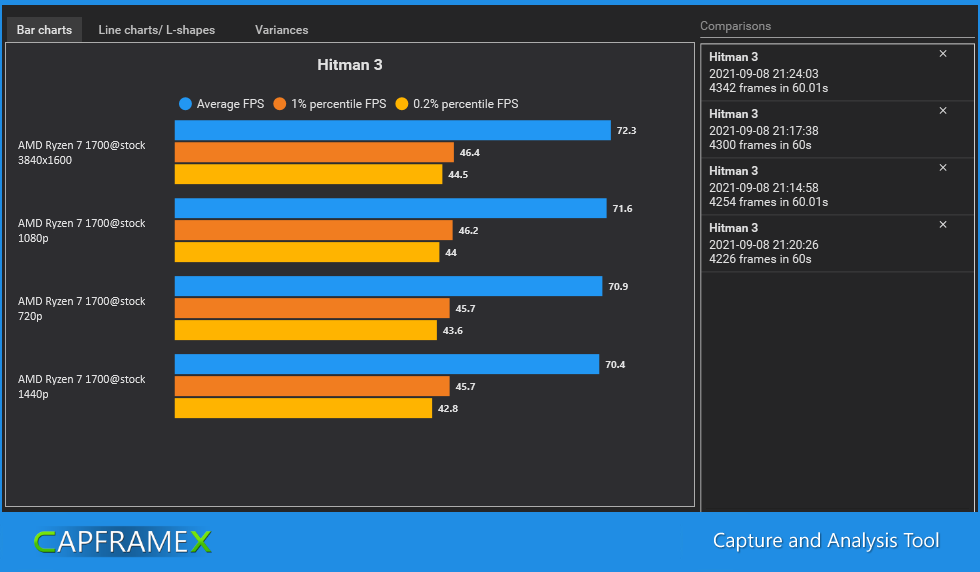Click the Comparisons panel heading

click(735, 26)
